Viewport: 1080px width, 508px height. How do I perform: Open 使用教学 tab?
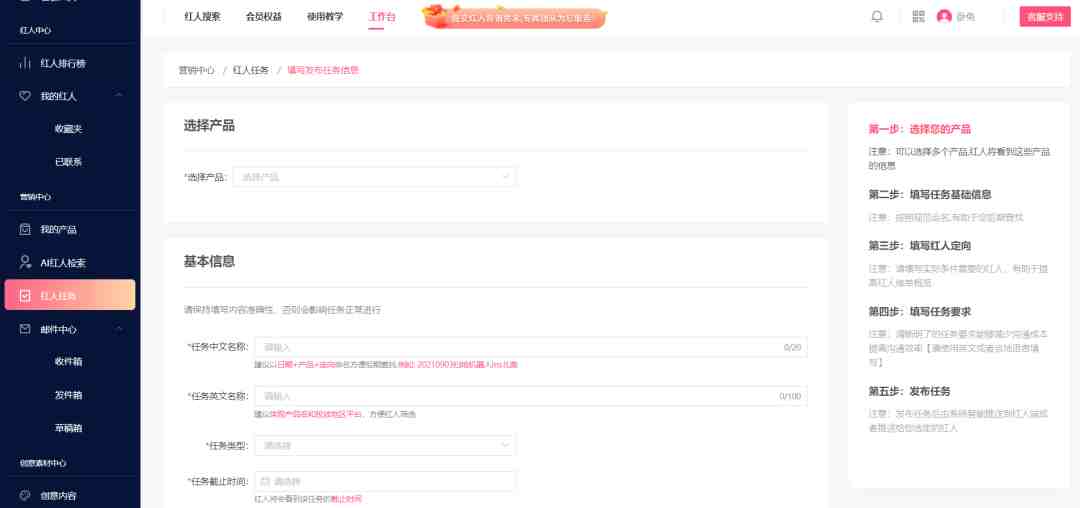pyautogui.click(x=325, y=17)
